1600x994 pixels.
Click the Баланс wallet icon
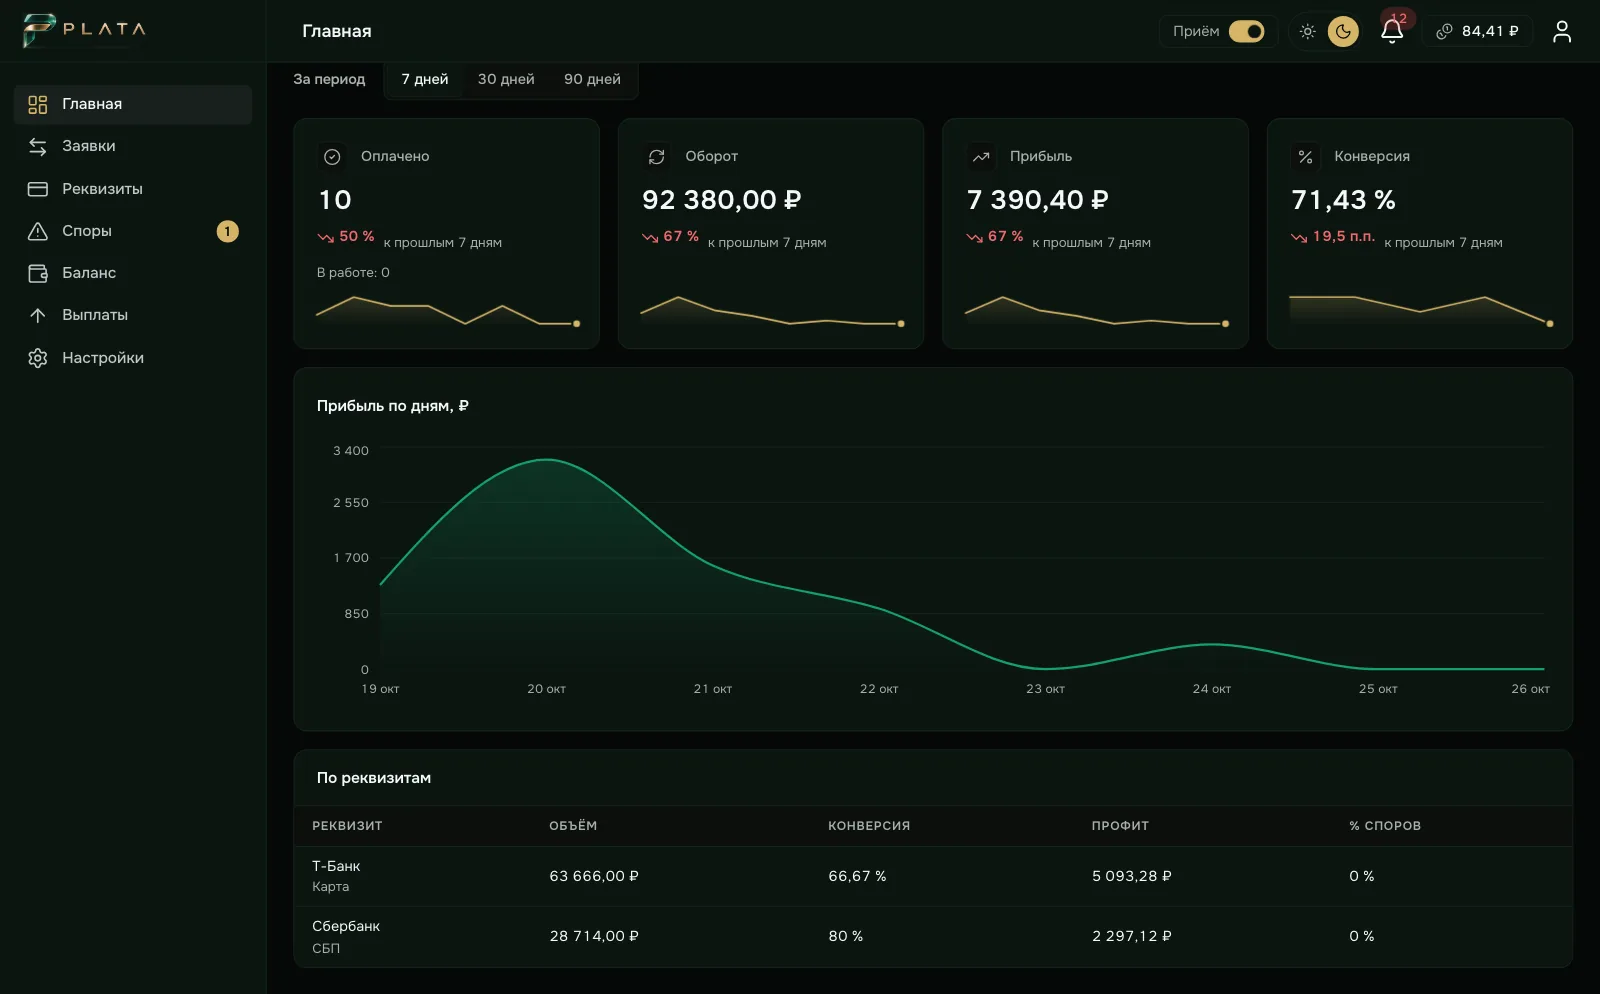coord(38,273)
